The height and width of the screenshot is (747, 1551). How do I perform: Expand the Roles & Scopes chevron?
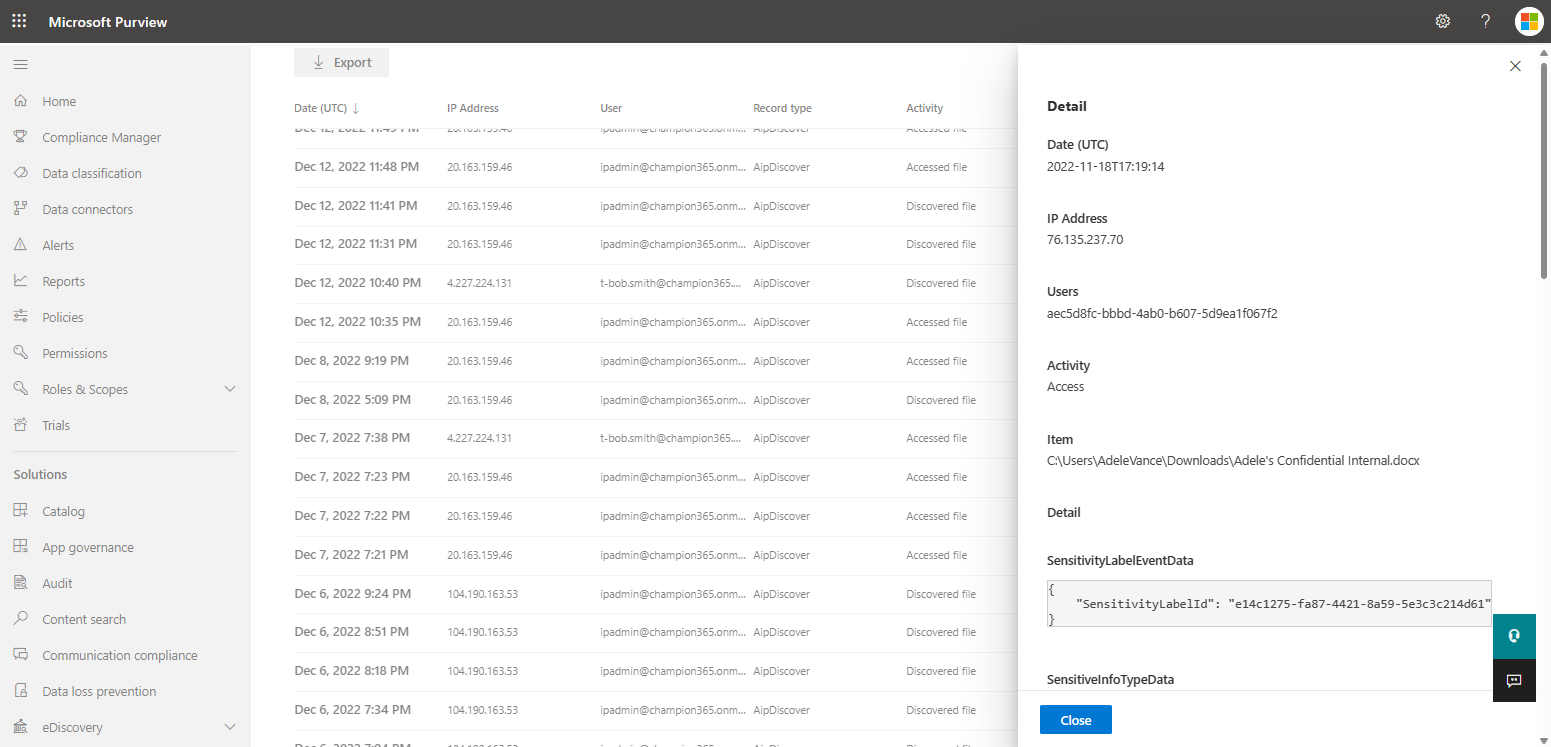pyautogui.click(x=230, y=389)
